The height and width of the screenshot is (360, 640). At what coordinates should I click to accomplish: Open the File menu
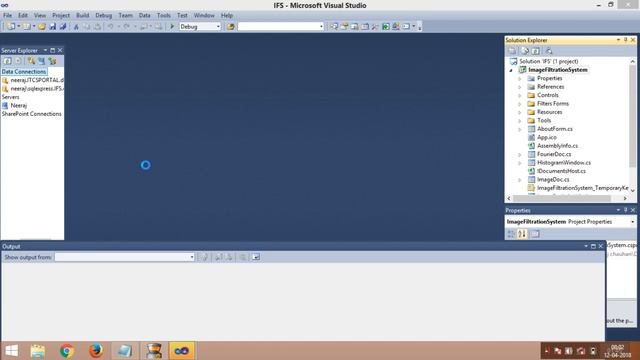(x=7, y=15)
